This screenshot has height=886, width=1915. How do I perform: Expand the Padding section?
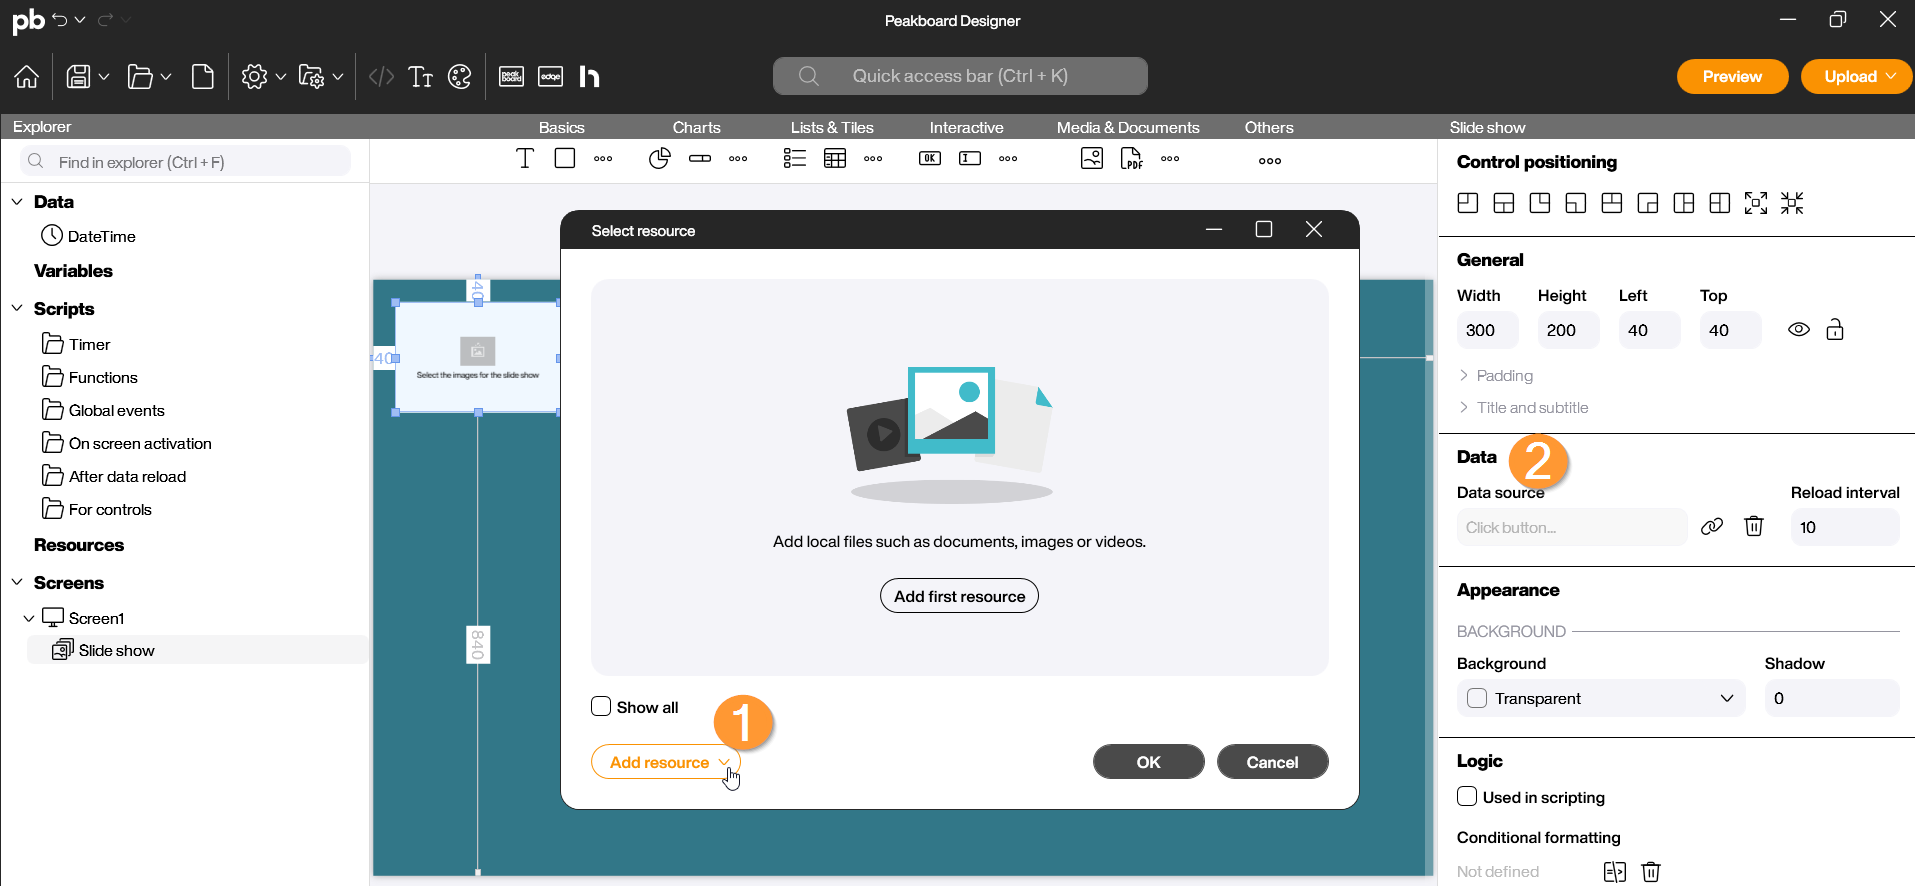[1504, 376]
